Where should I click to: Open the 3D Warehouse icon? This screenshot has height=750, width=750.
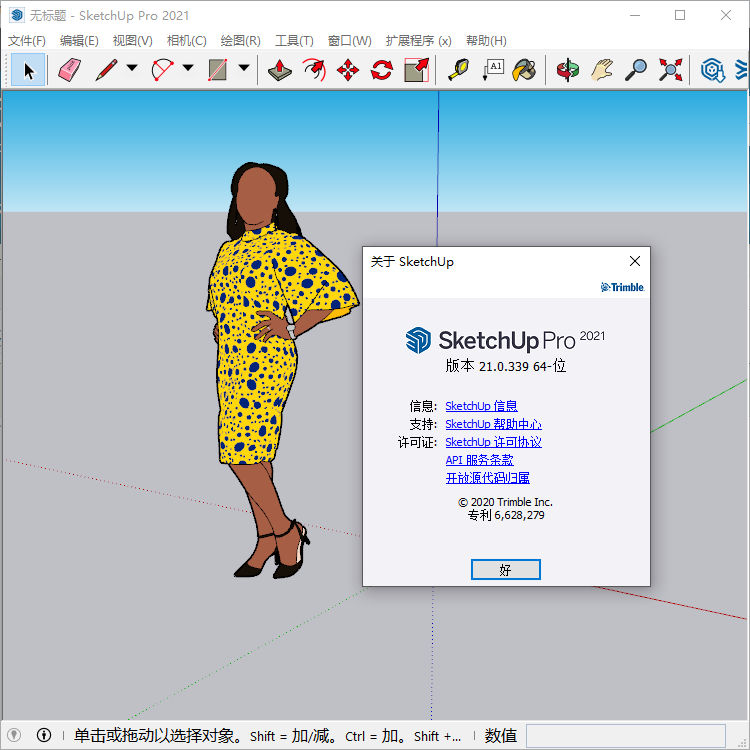pyautogui.click(x=713, y=70)
